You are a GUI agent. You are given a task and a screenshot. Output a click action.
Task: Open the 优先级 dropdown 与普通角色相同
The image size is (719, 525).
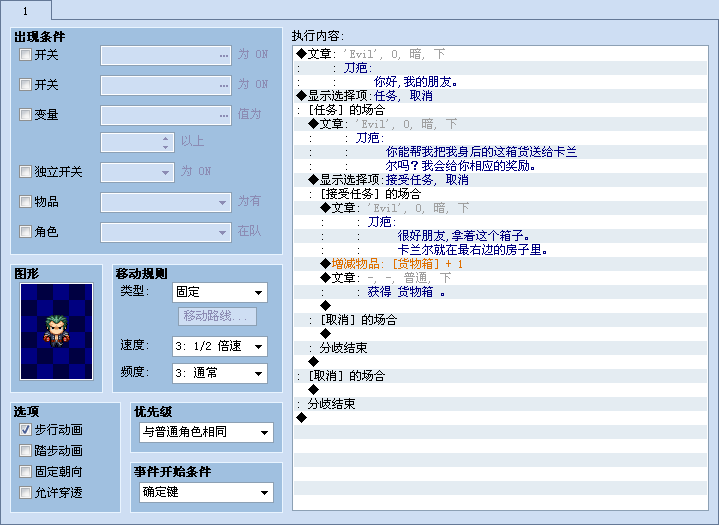[x=206, y=432]
